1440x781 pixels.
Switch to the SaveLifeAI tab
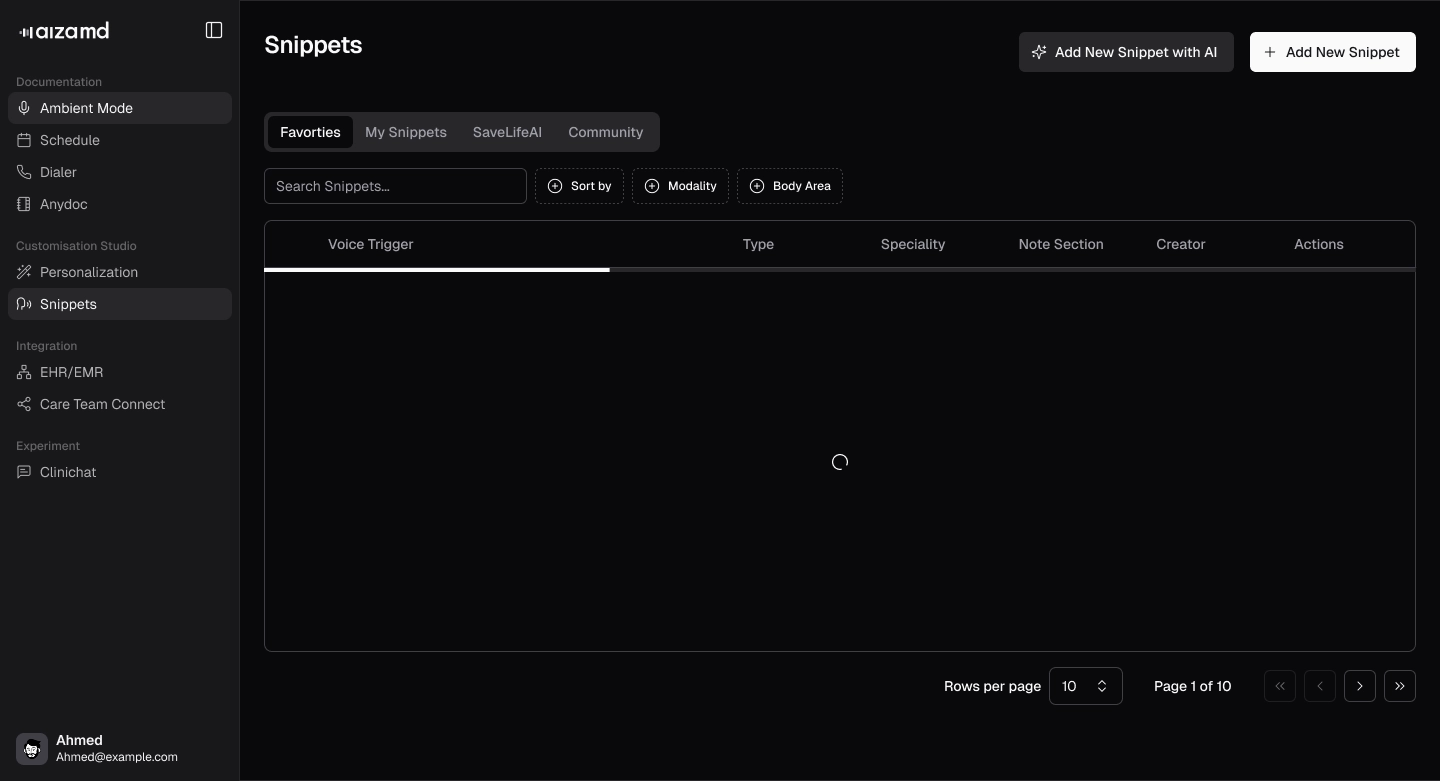point(507,132)
